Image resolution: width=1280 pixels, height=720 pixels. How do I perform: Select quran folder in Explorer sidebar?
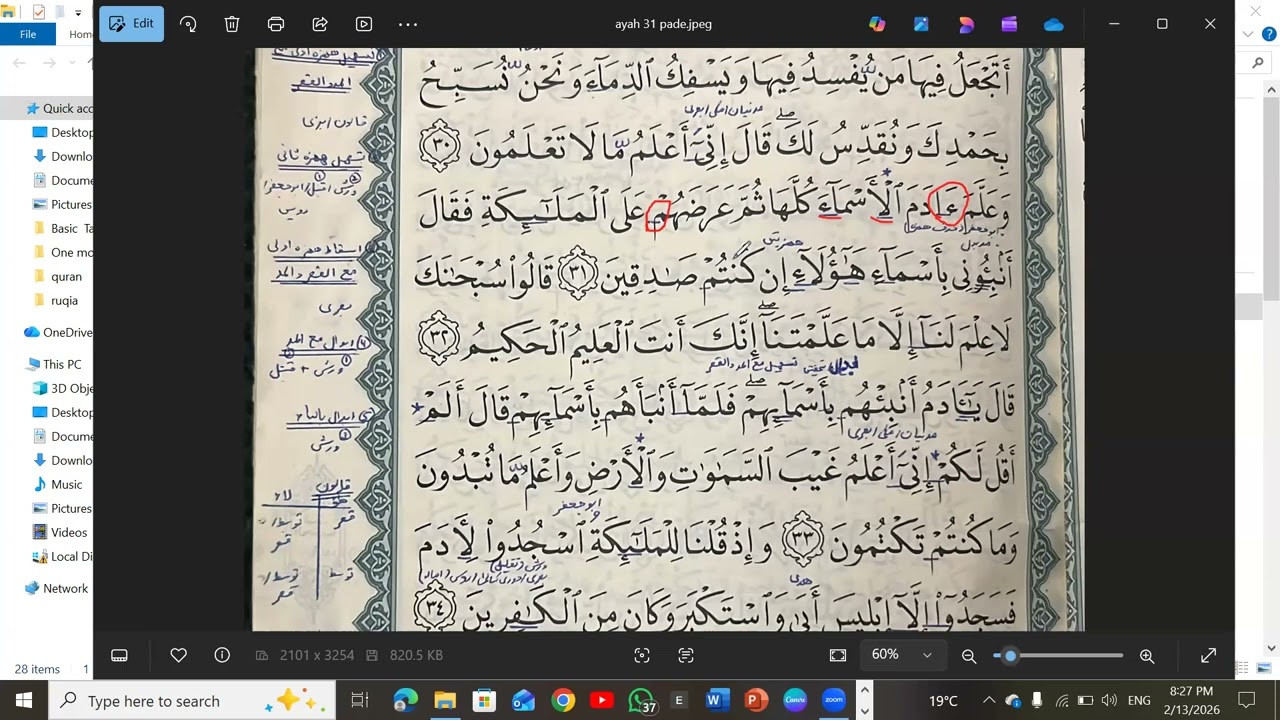click(66, 276)
